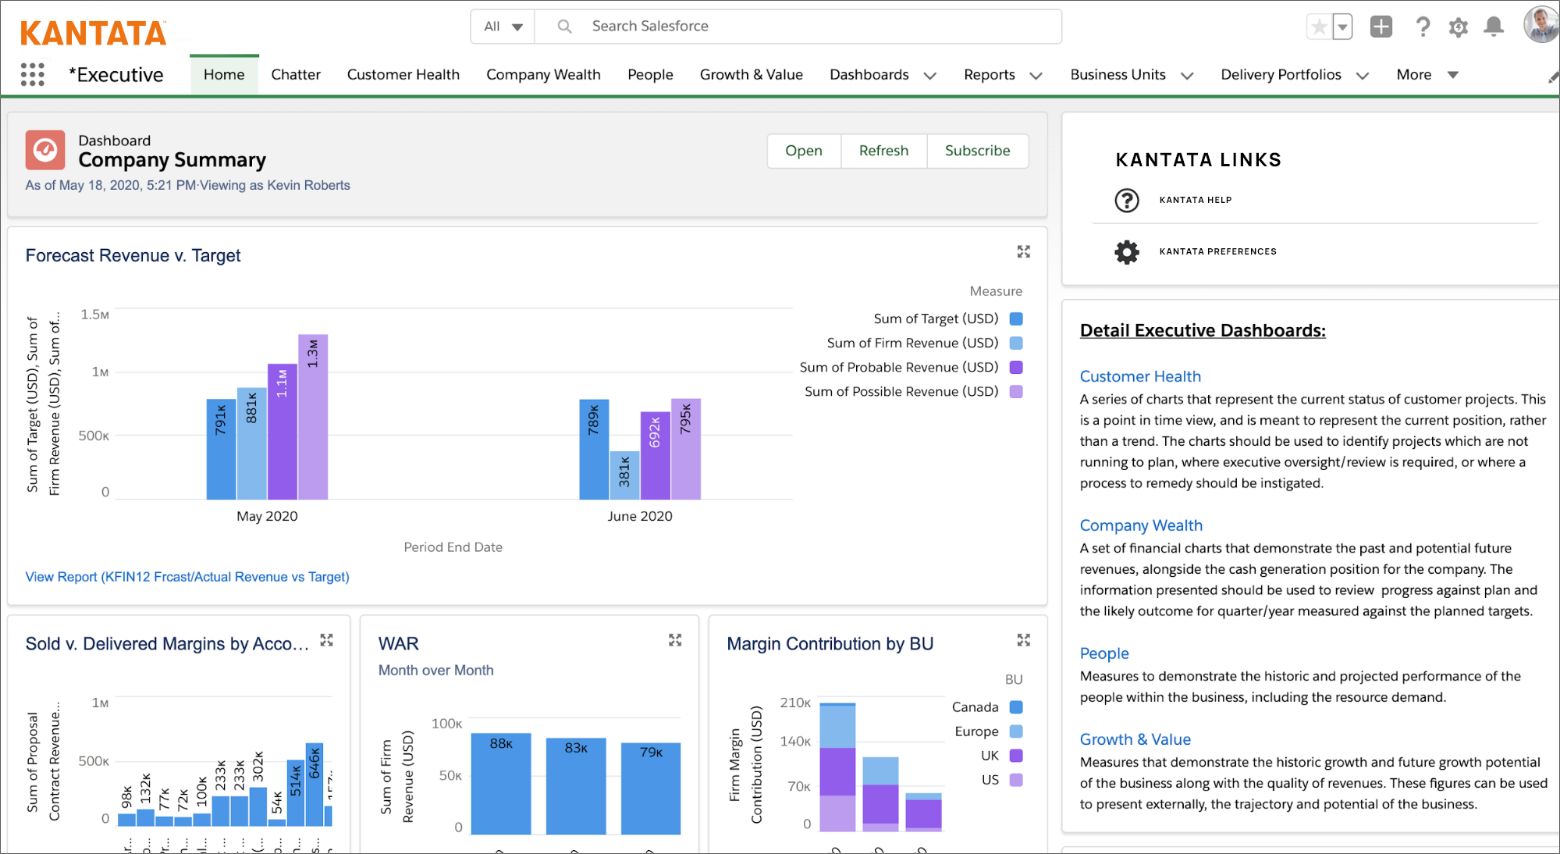Open the Company Wealth tab
The image size is (1560, 854).
point(543,75)
